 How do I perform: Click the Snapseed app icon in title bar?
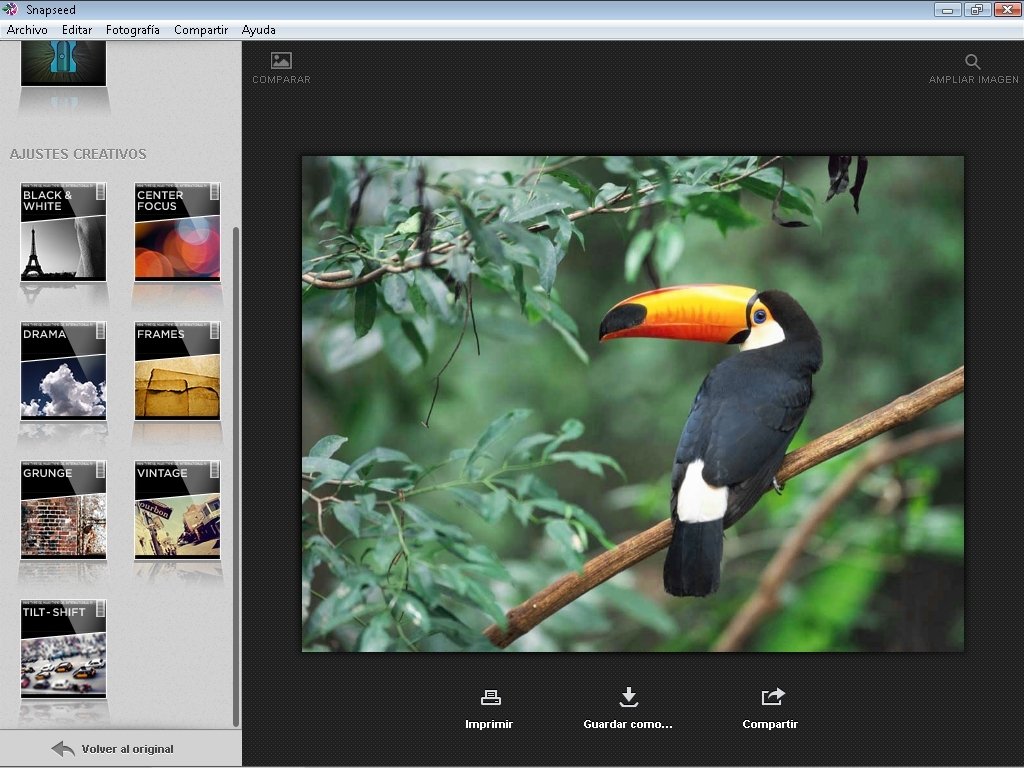coord(10,9)
